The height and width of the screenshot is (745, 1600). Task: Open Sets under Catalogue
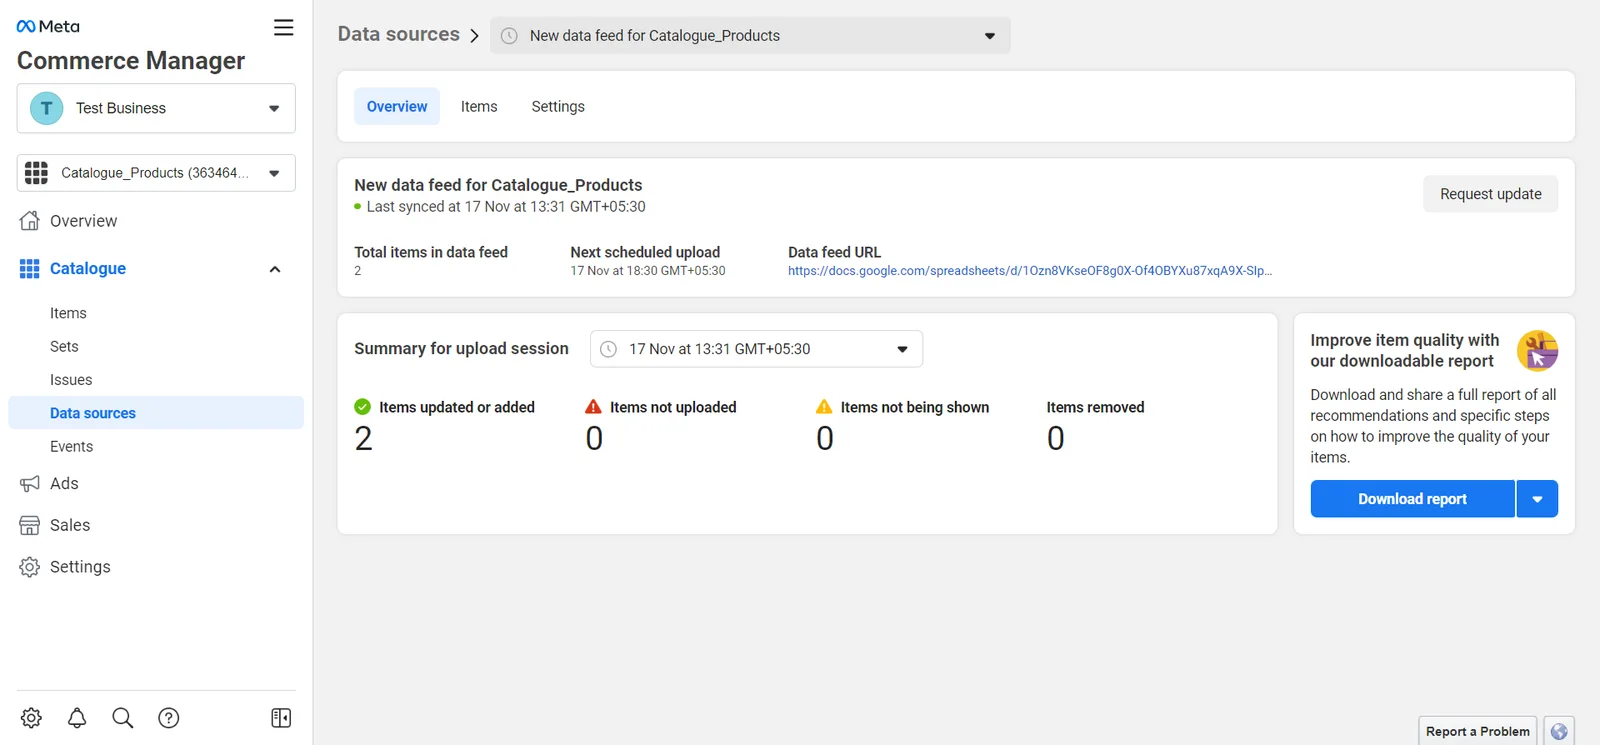pos(64,347)
